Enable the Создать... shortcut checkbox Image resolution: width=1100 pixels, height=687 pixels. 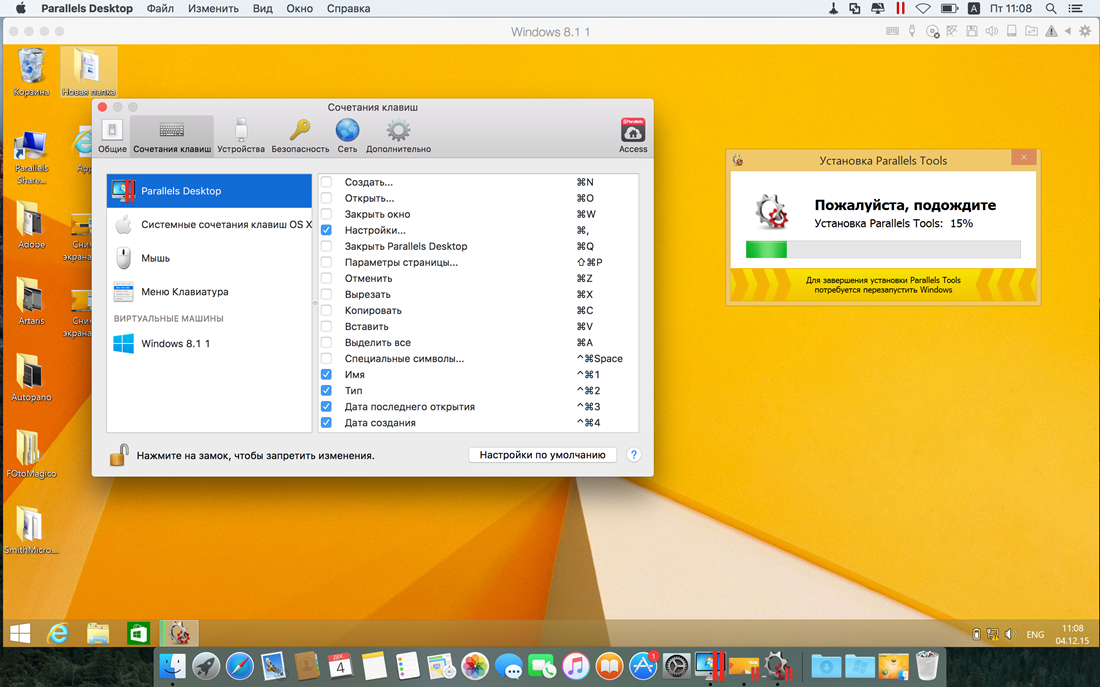tap(326, 182)
